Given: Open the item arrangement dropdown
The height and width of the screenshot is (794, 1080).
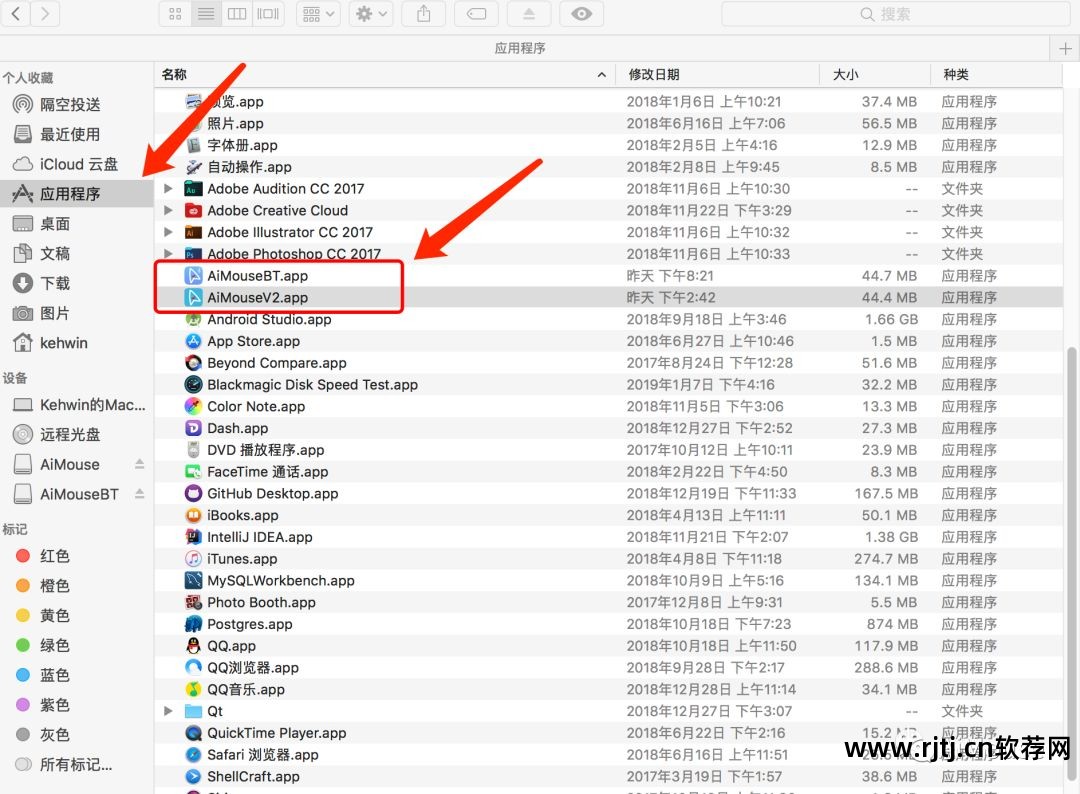Looking at the screenshot, I should coord(318,14).
